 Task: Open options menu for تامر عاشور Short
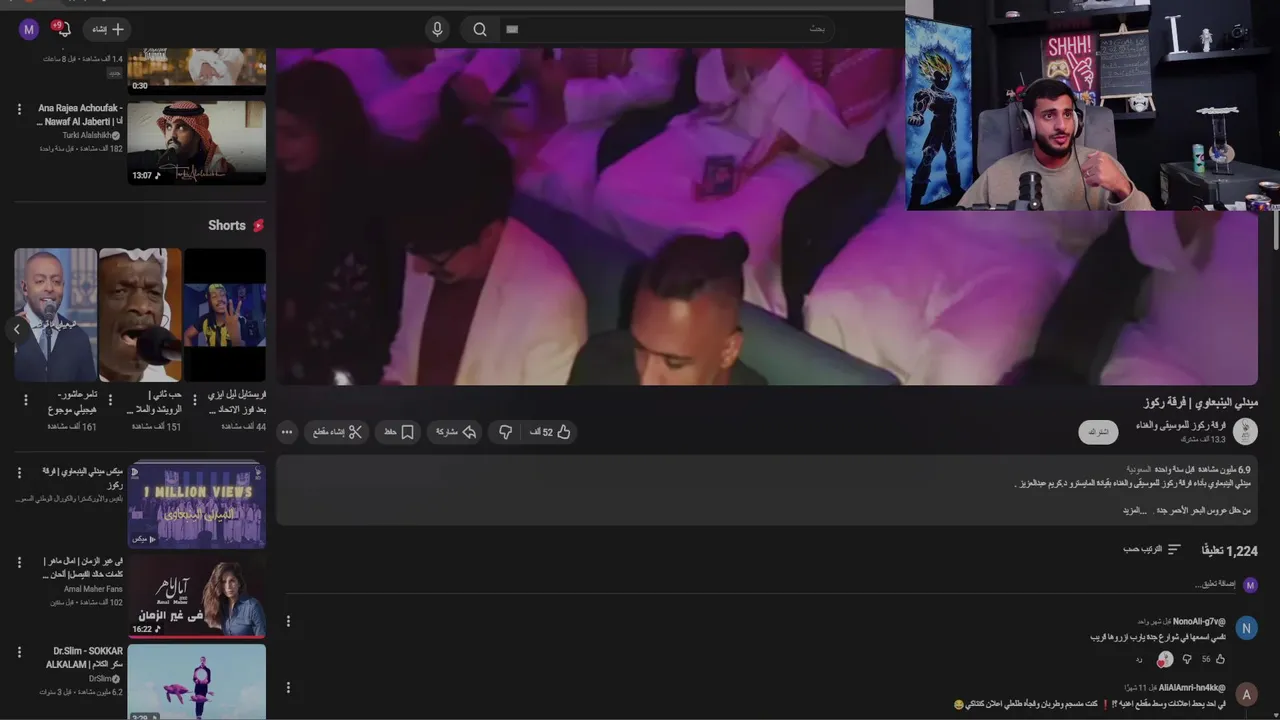[26, 400]
